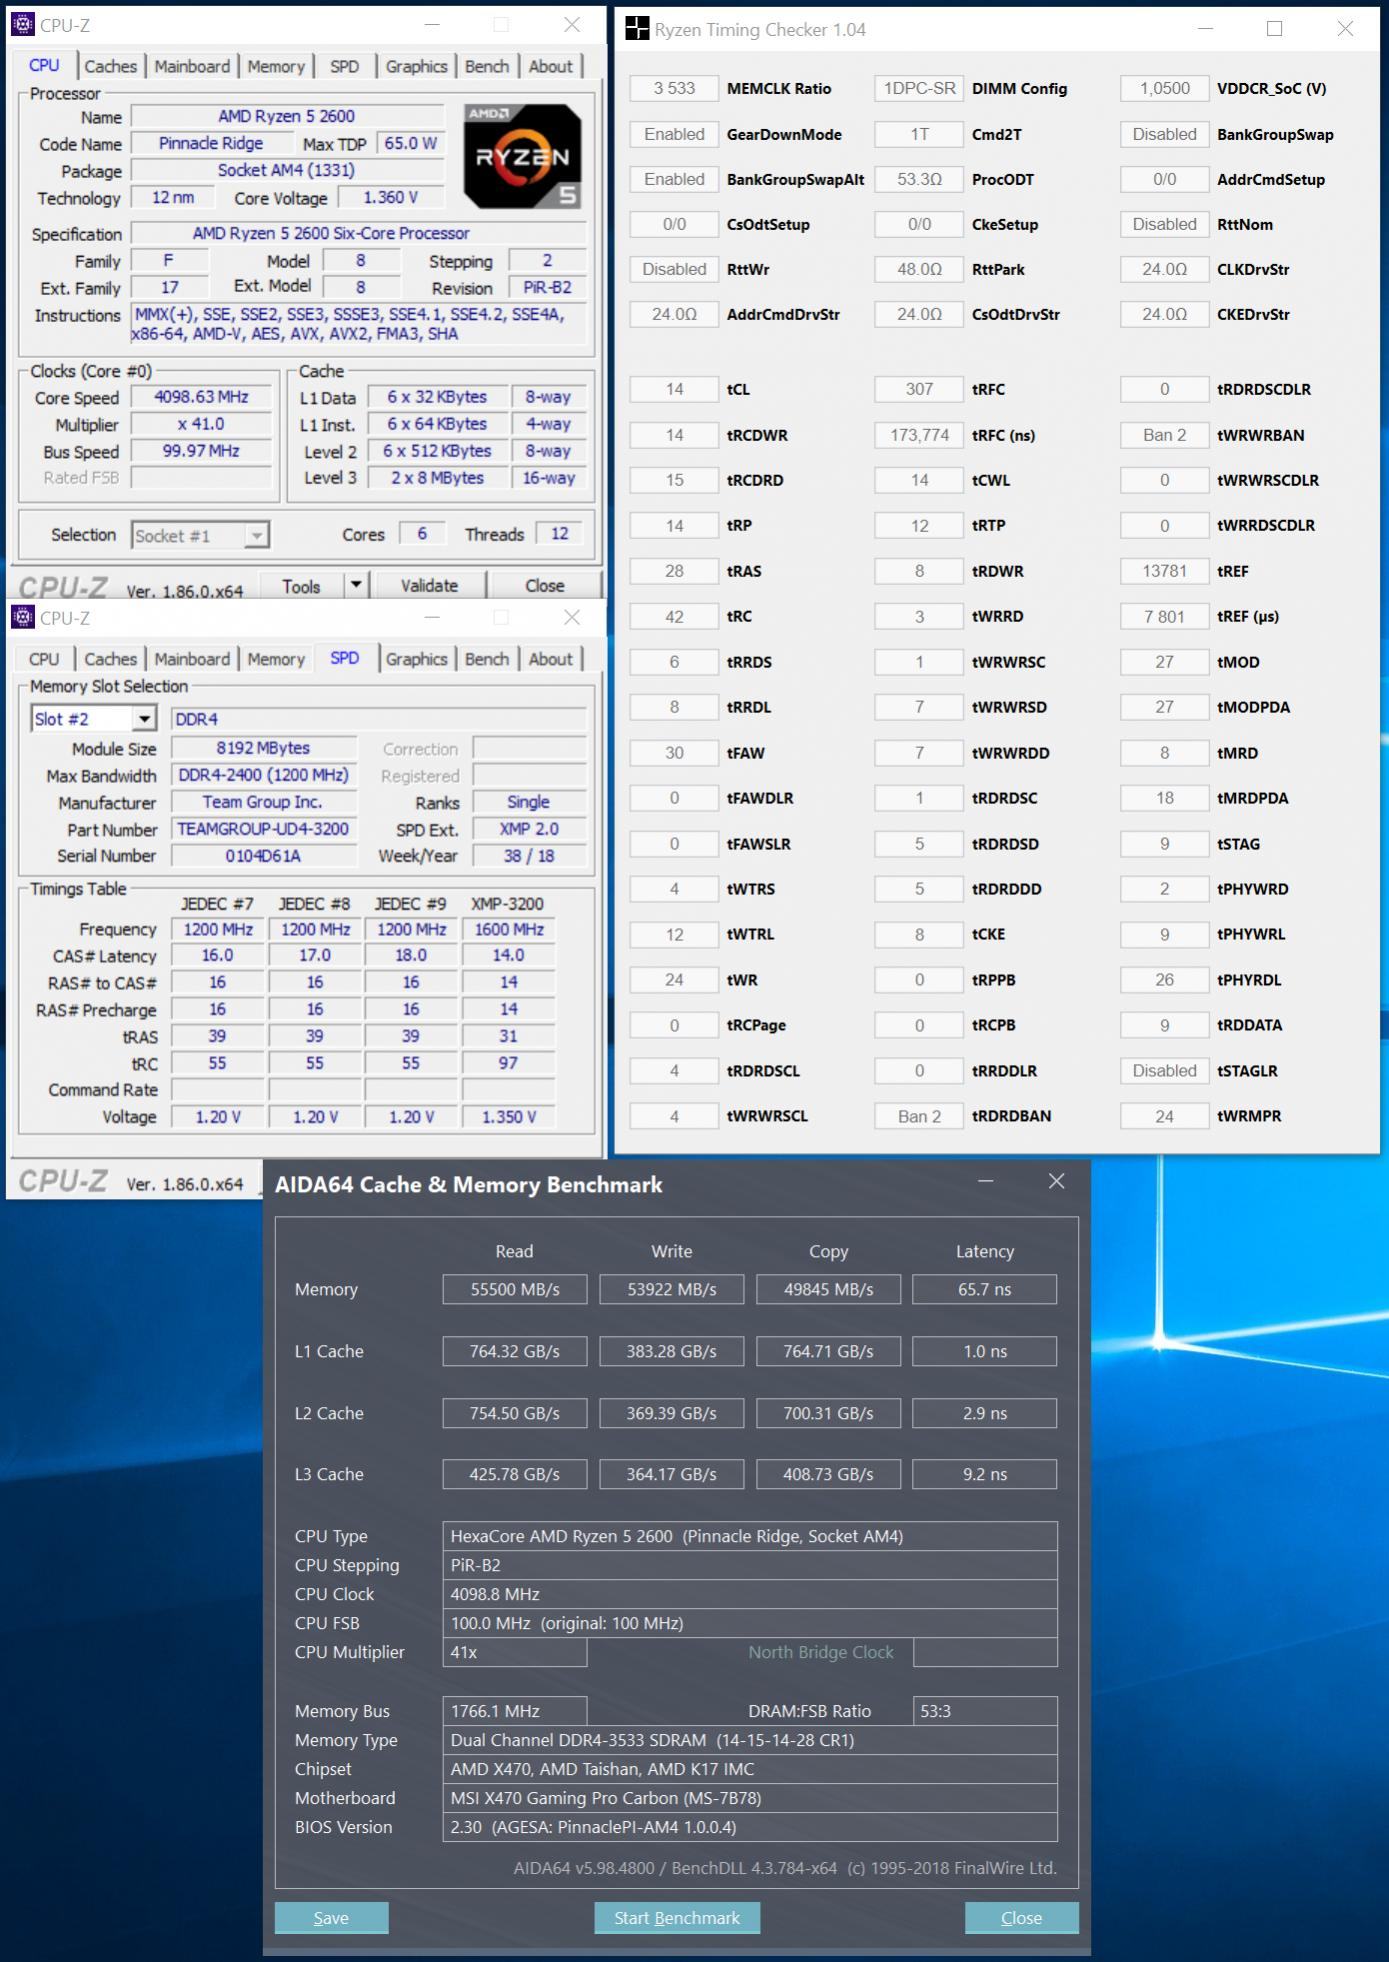Open Bench tab in top CPU-Z window
1389x1962 pixels.
487,67
